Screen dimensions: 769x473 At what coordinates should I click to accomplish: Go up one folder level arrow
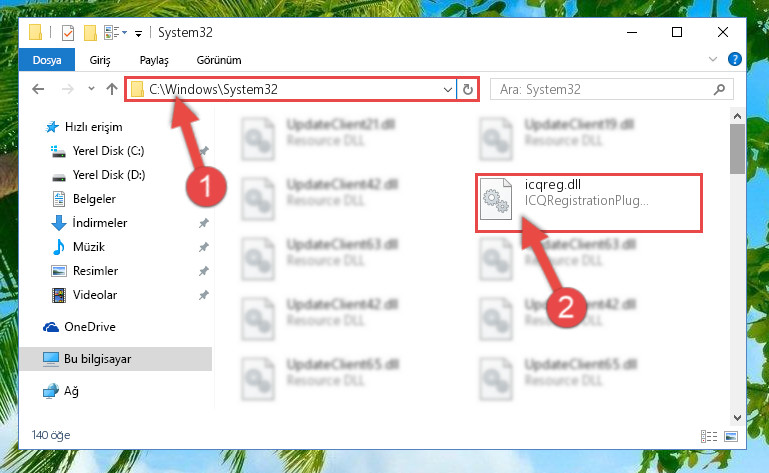coord(112,89)
